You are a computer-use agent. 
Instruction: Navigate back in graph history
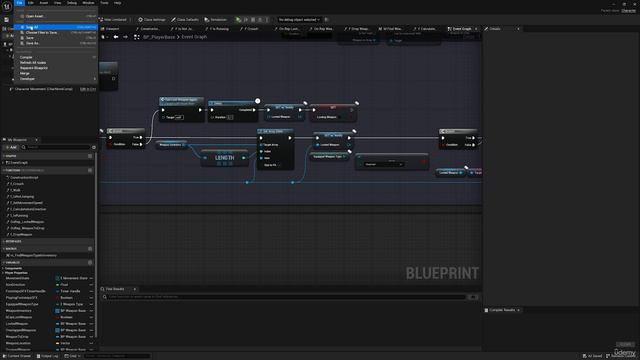click(116, 37)
